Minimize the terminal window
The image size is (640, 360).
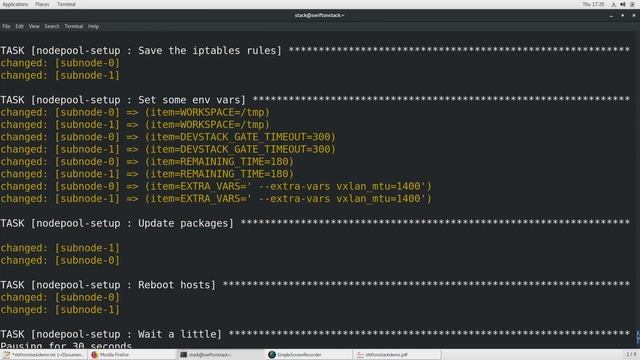(x=611, y=16)
